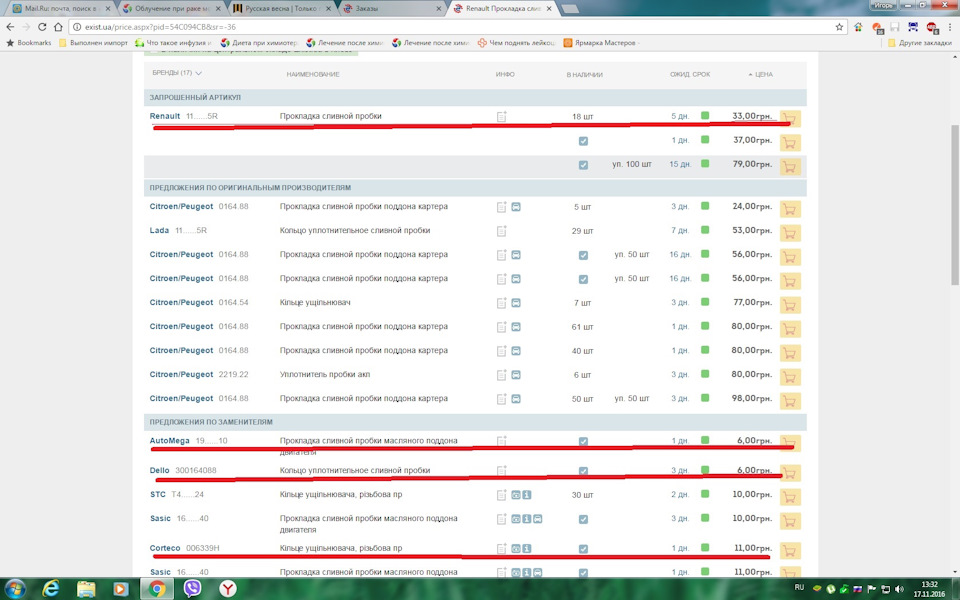Add Lada 53,00 грн item to cart
Image resolution: width=960 pixels, height=600 pixels.
pos(790,233)
